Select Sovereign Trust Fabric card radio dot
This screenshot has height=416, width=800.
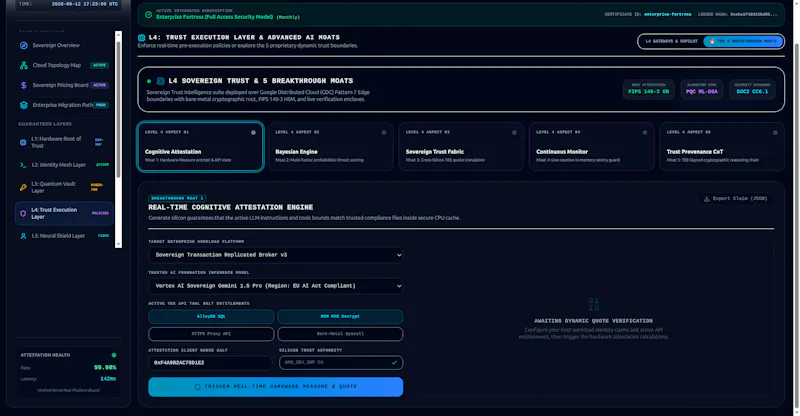(514, 132)
